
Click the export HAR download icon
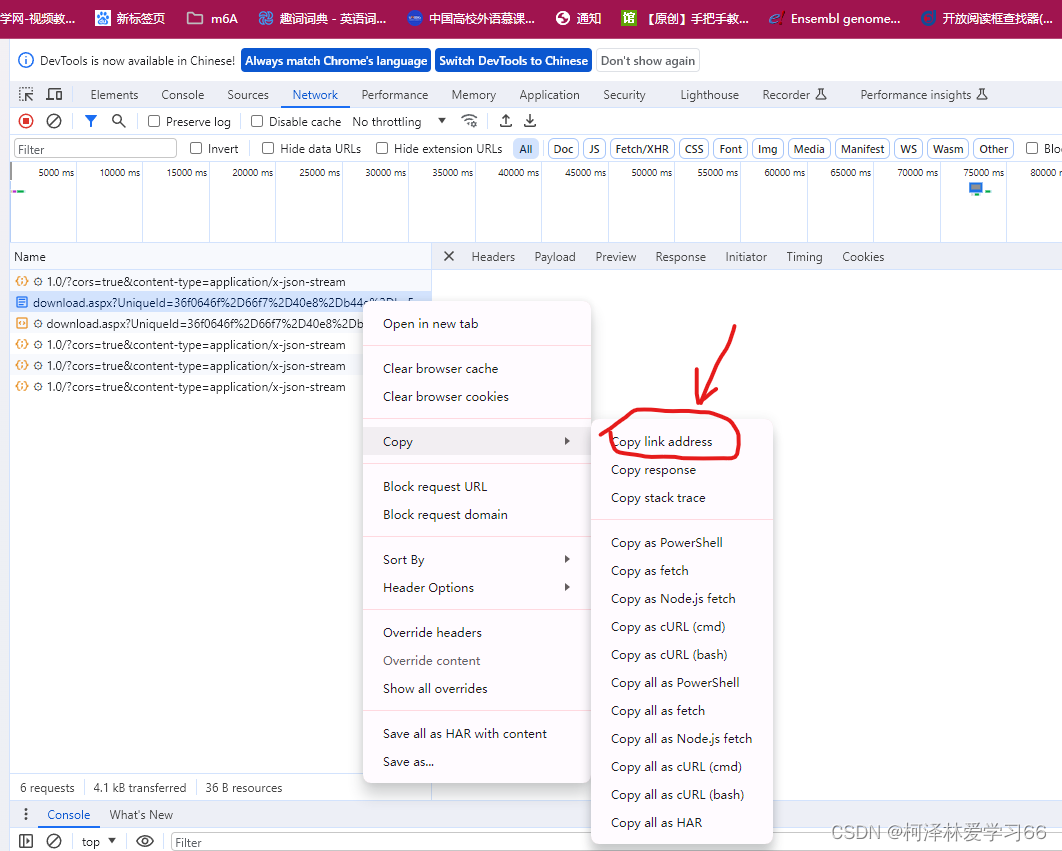click(530, 121)
